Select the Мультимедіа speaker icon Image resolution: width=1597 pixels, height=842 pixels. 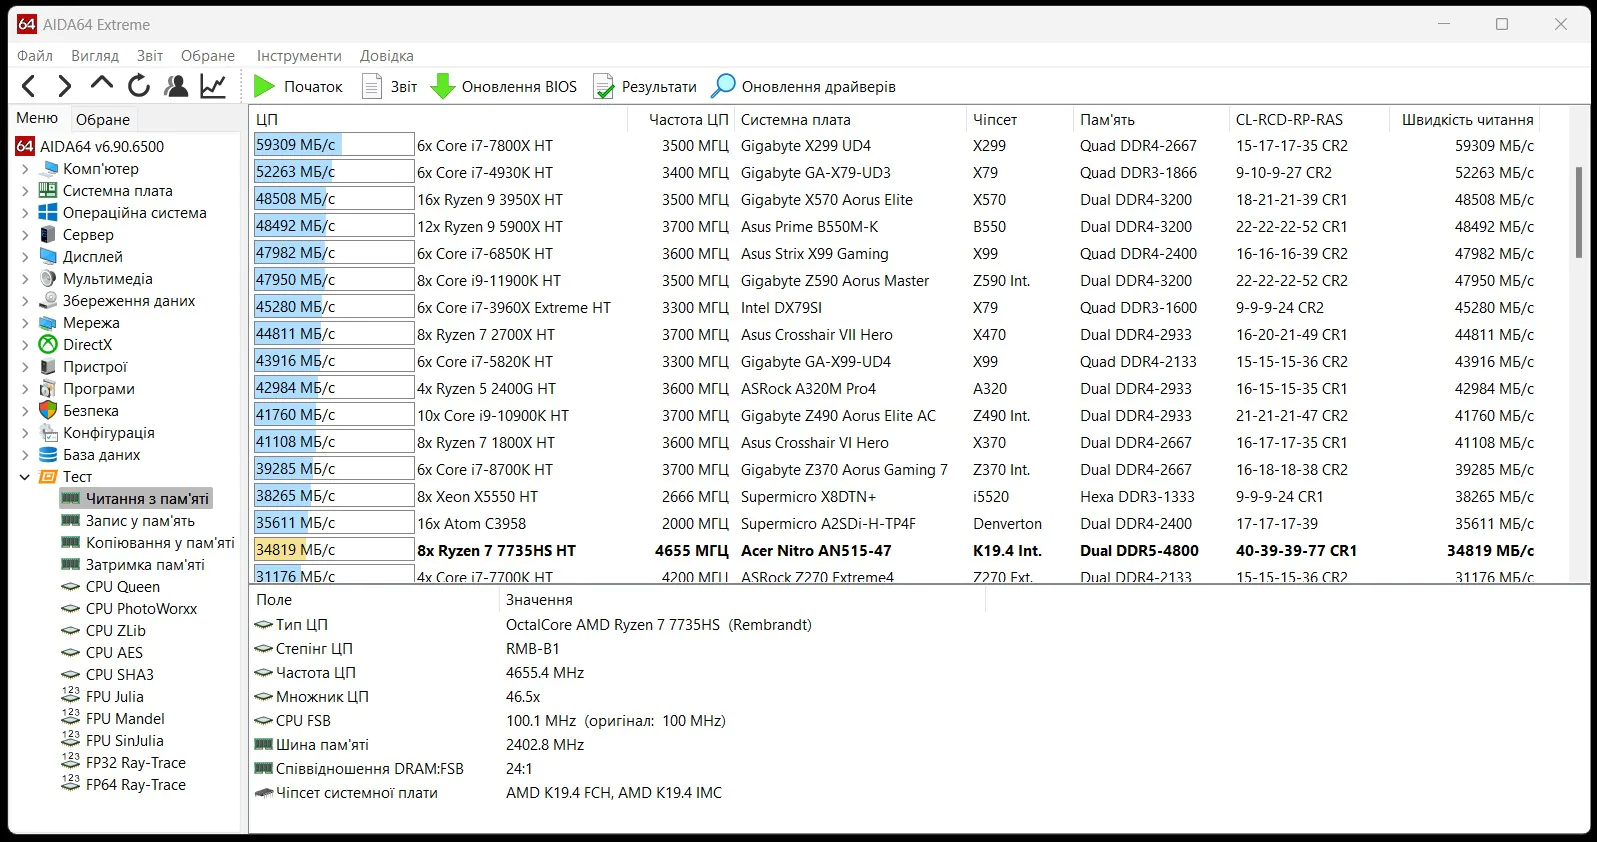[48, 278]
